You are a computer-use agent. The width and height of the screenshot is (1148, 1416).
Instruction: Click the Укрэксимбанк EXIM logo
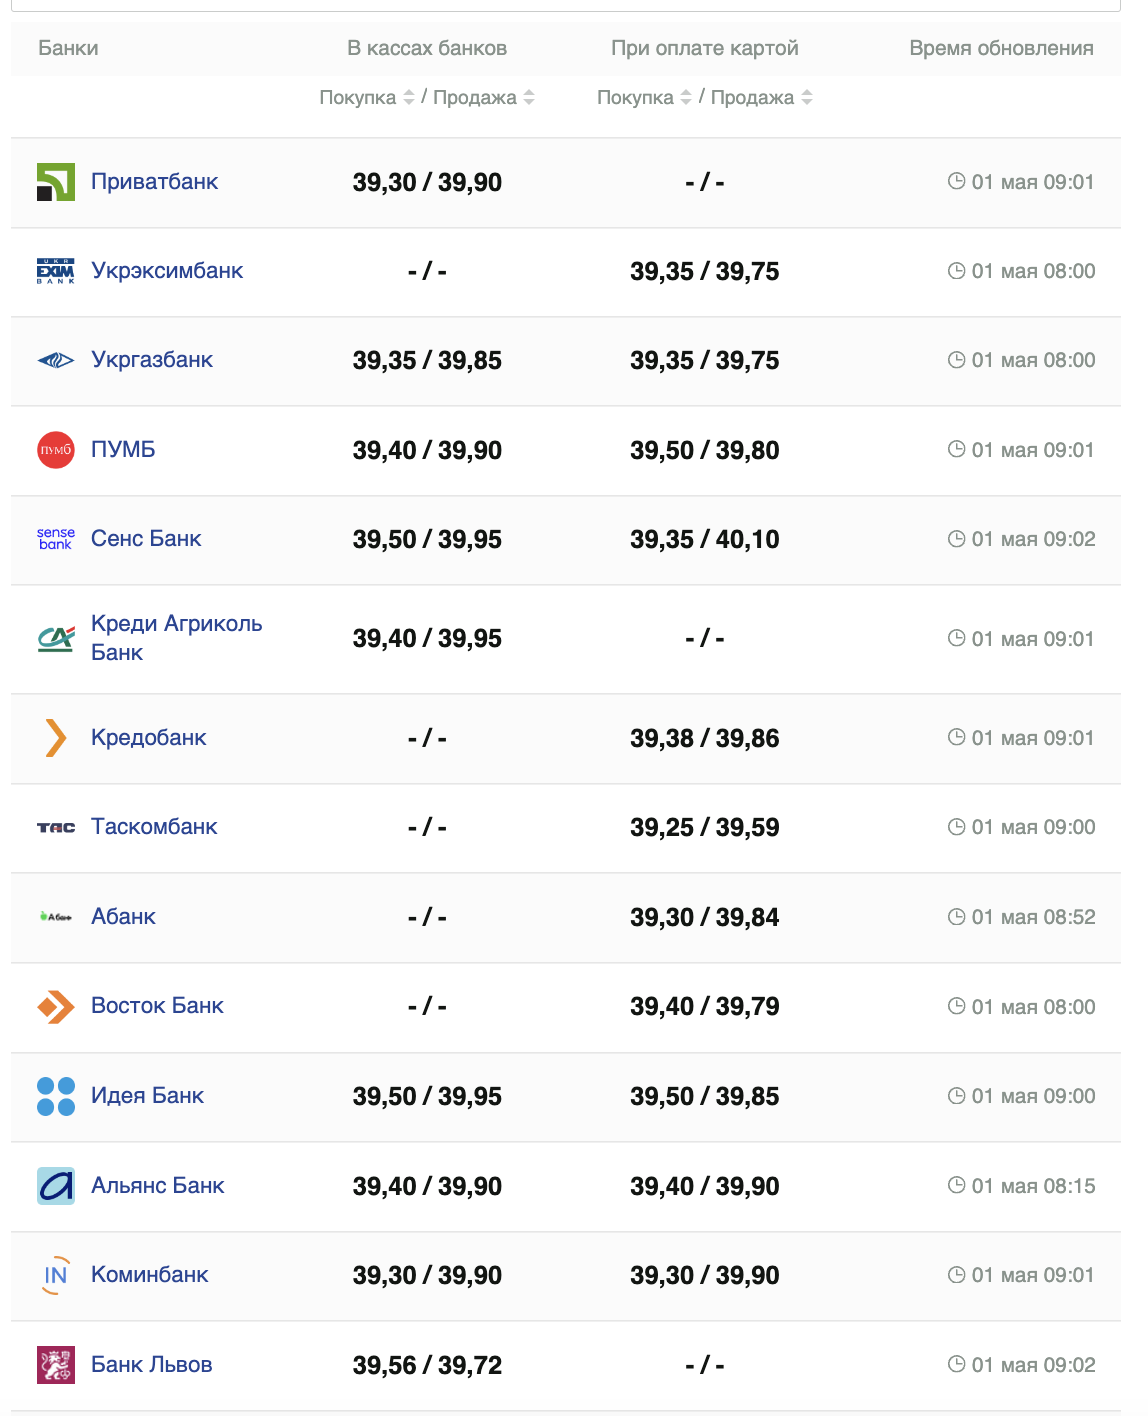[56, 271]
